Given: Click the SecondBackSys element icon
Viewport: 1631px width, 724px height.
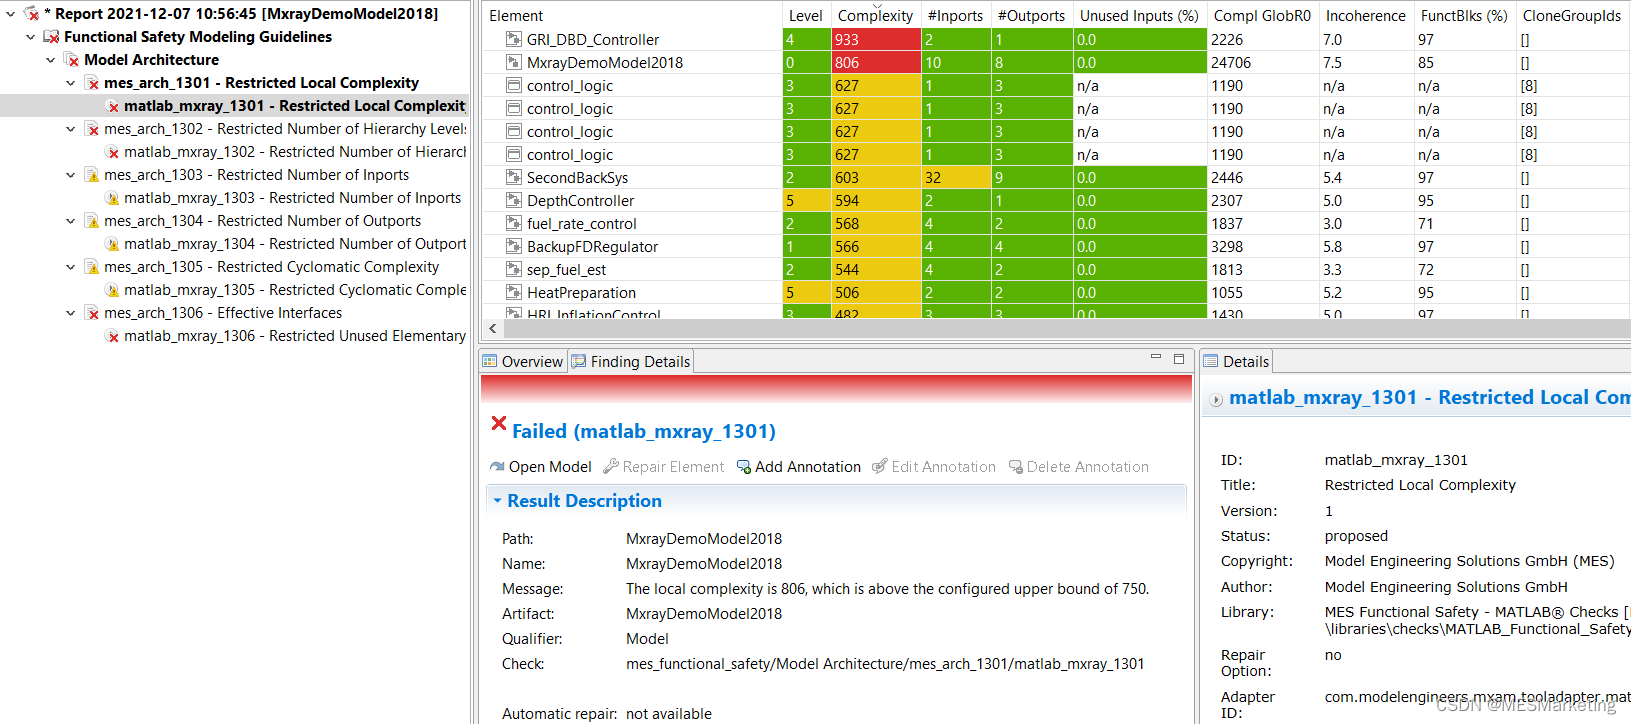Looking at the screenshot, I should (x=514, y=177).
